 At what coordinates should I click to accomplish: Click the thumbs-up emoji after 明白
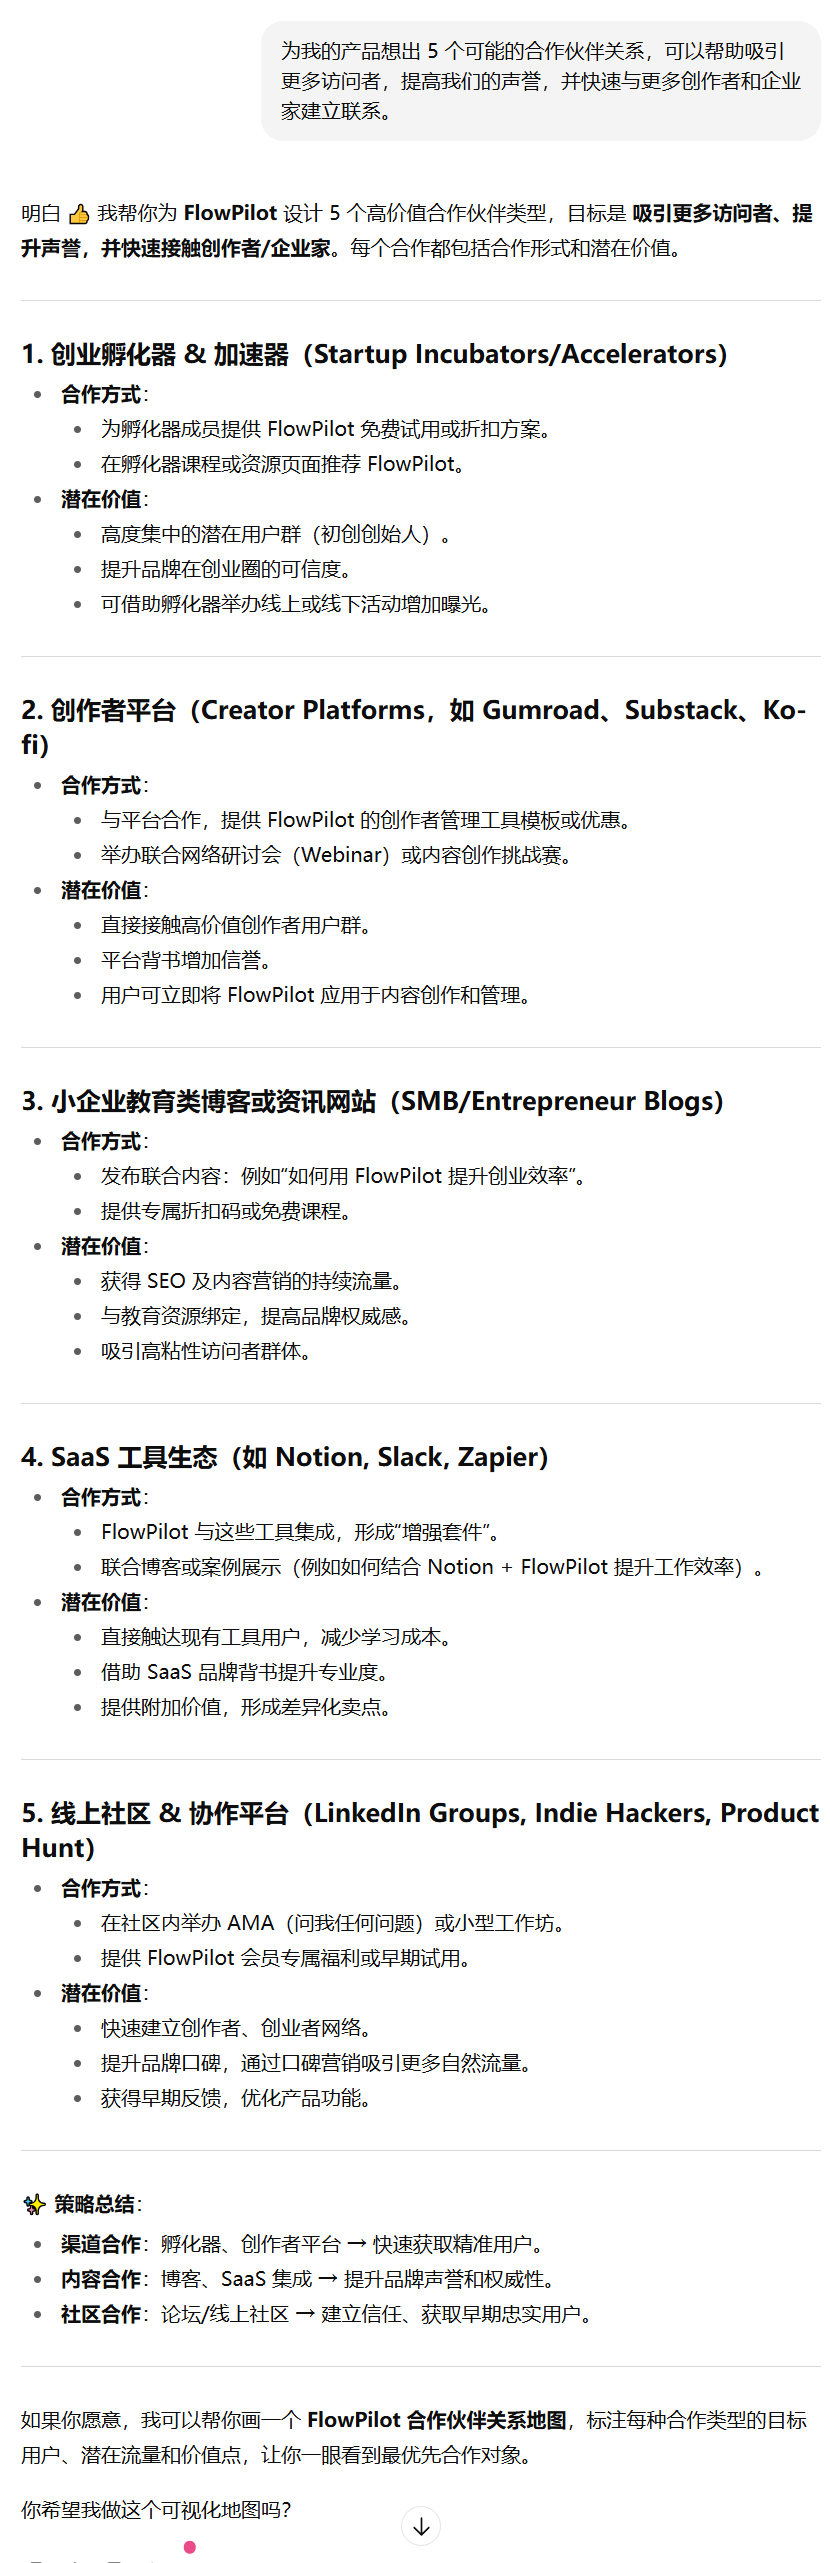click(79, 214)
